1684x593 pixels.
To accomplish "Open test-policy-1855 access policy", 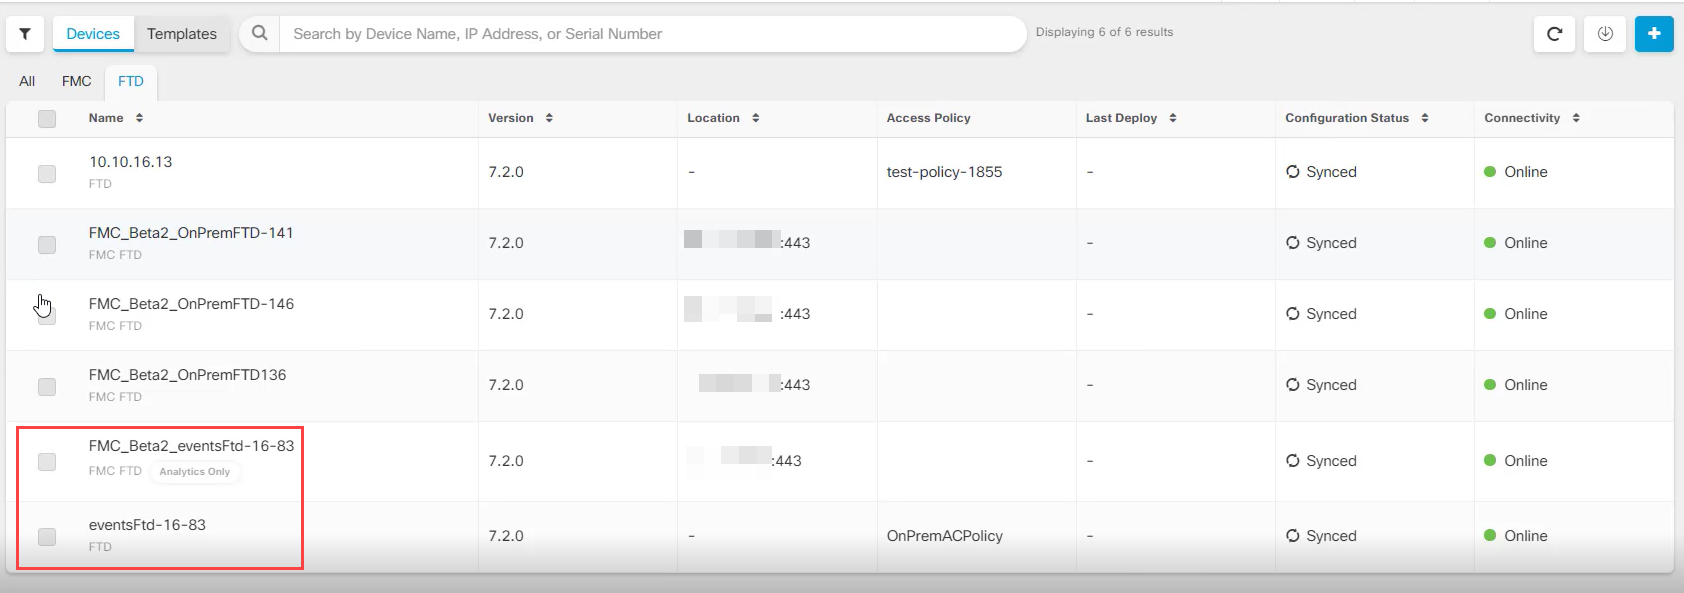I will pos(944,172).
